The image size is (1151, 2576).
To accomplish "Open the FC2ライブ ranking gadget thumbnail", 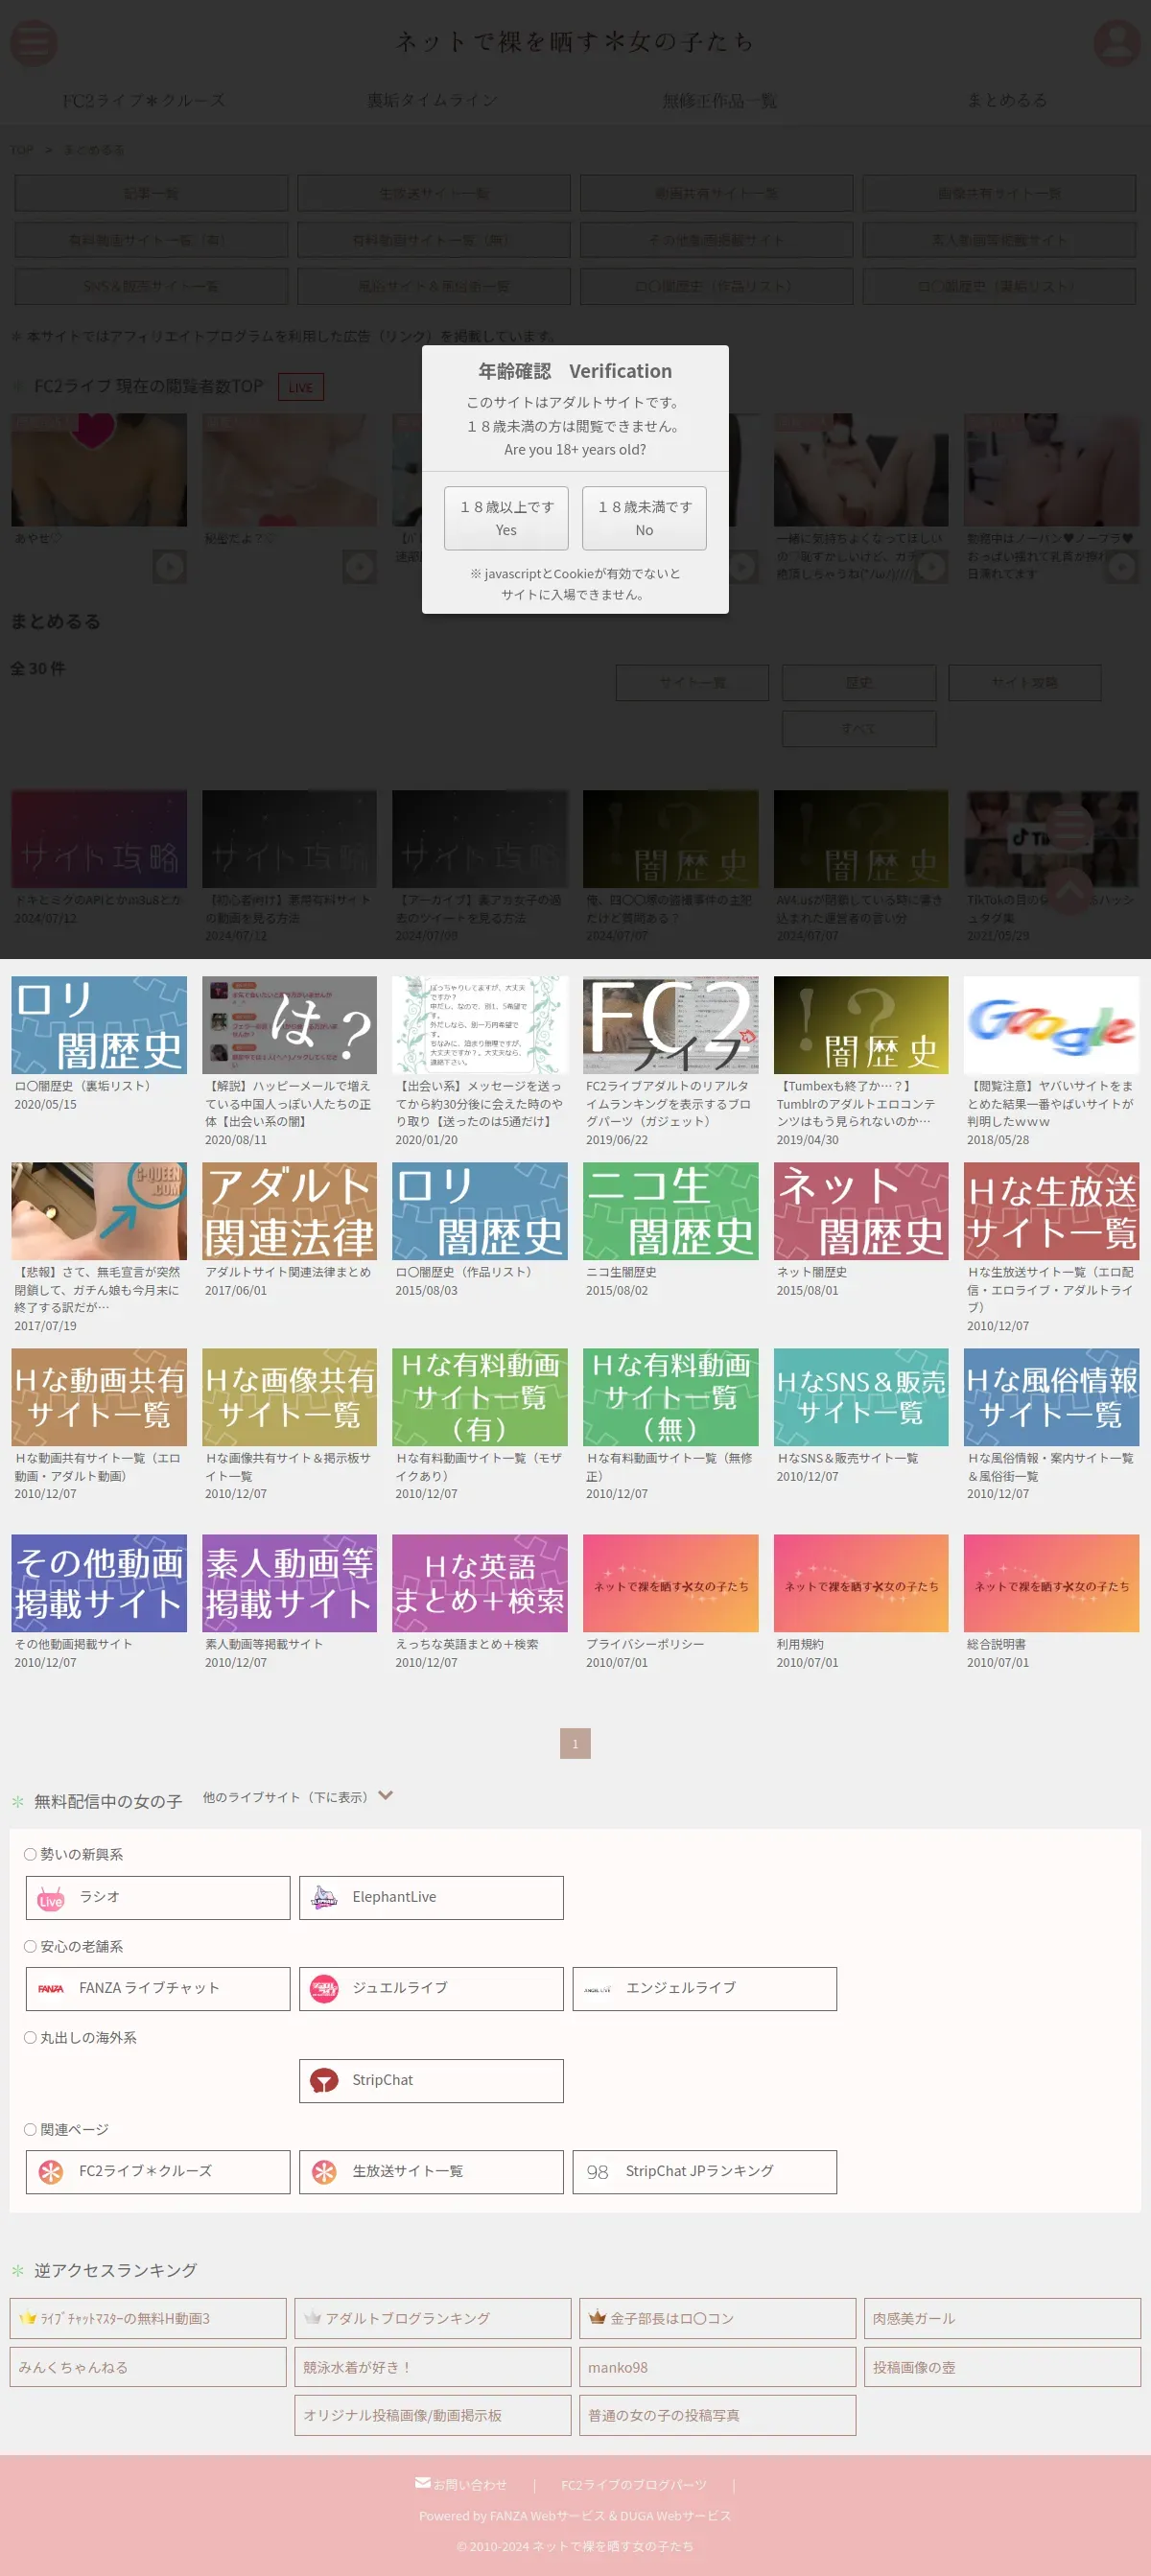I will (671, 1025).
